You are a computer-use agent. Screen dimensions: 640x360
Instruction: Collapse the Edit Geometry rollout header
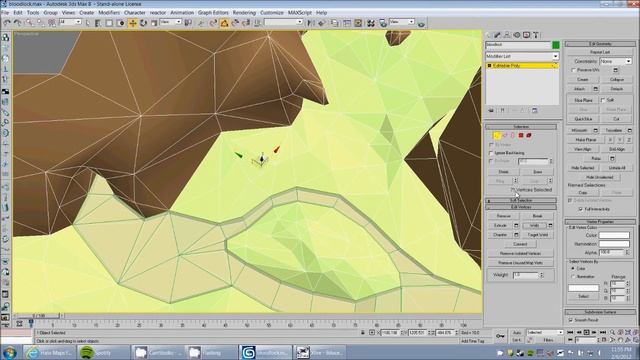pos(600,44)
